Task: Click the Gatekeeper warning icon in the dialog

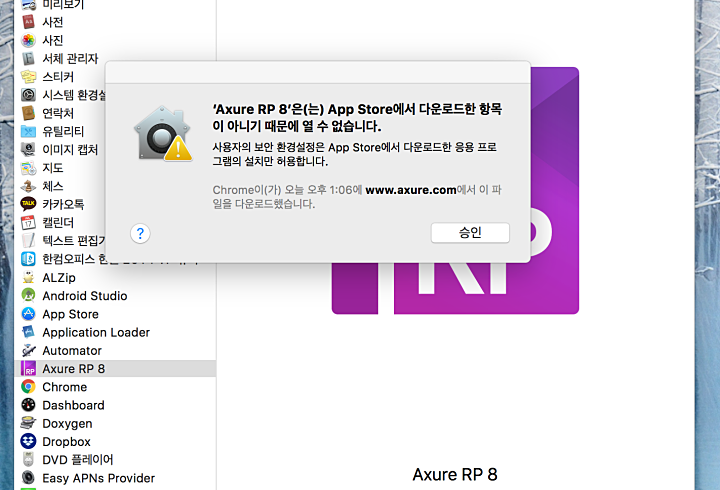Action: (163, 134)
